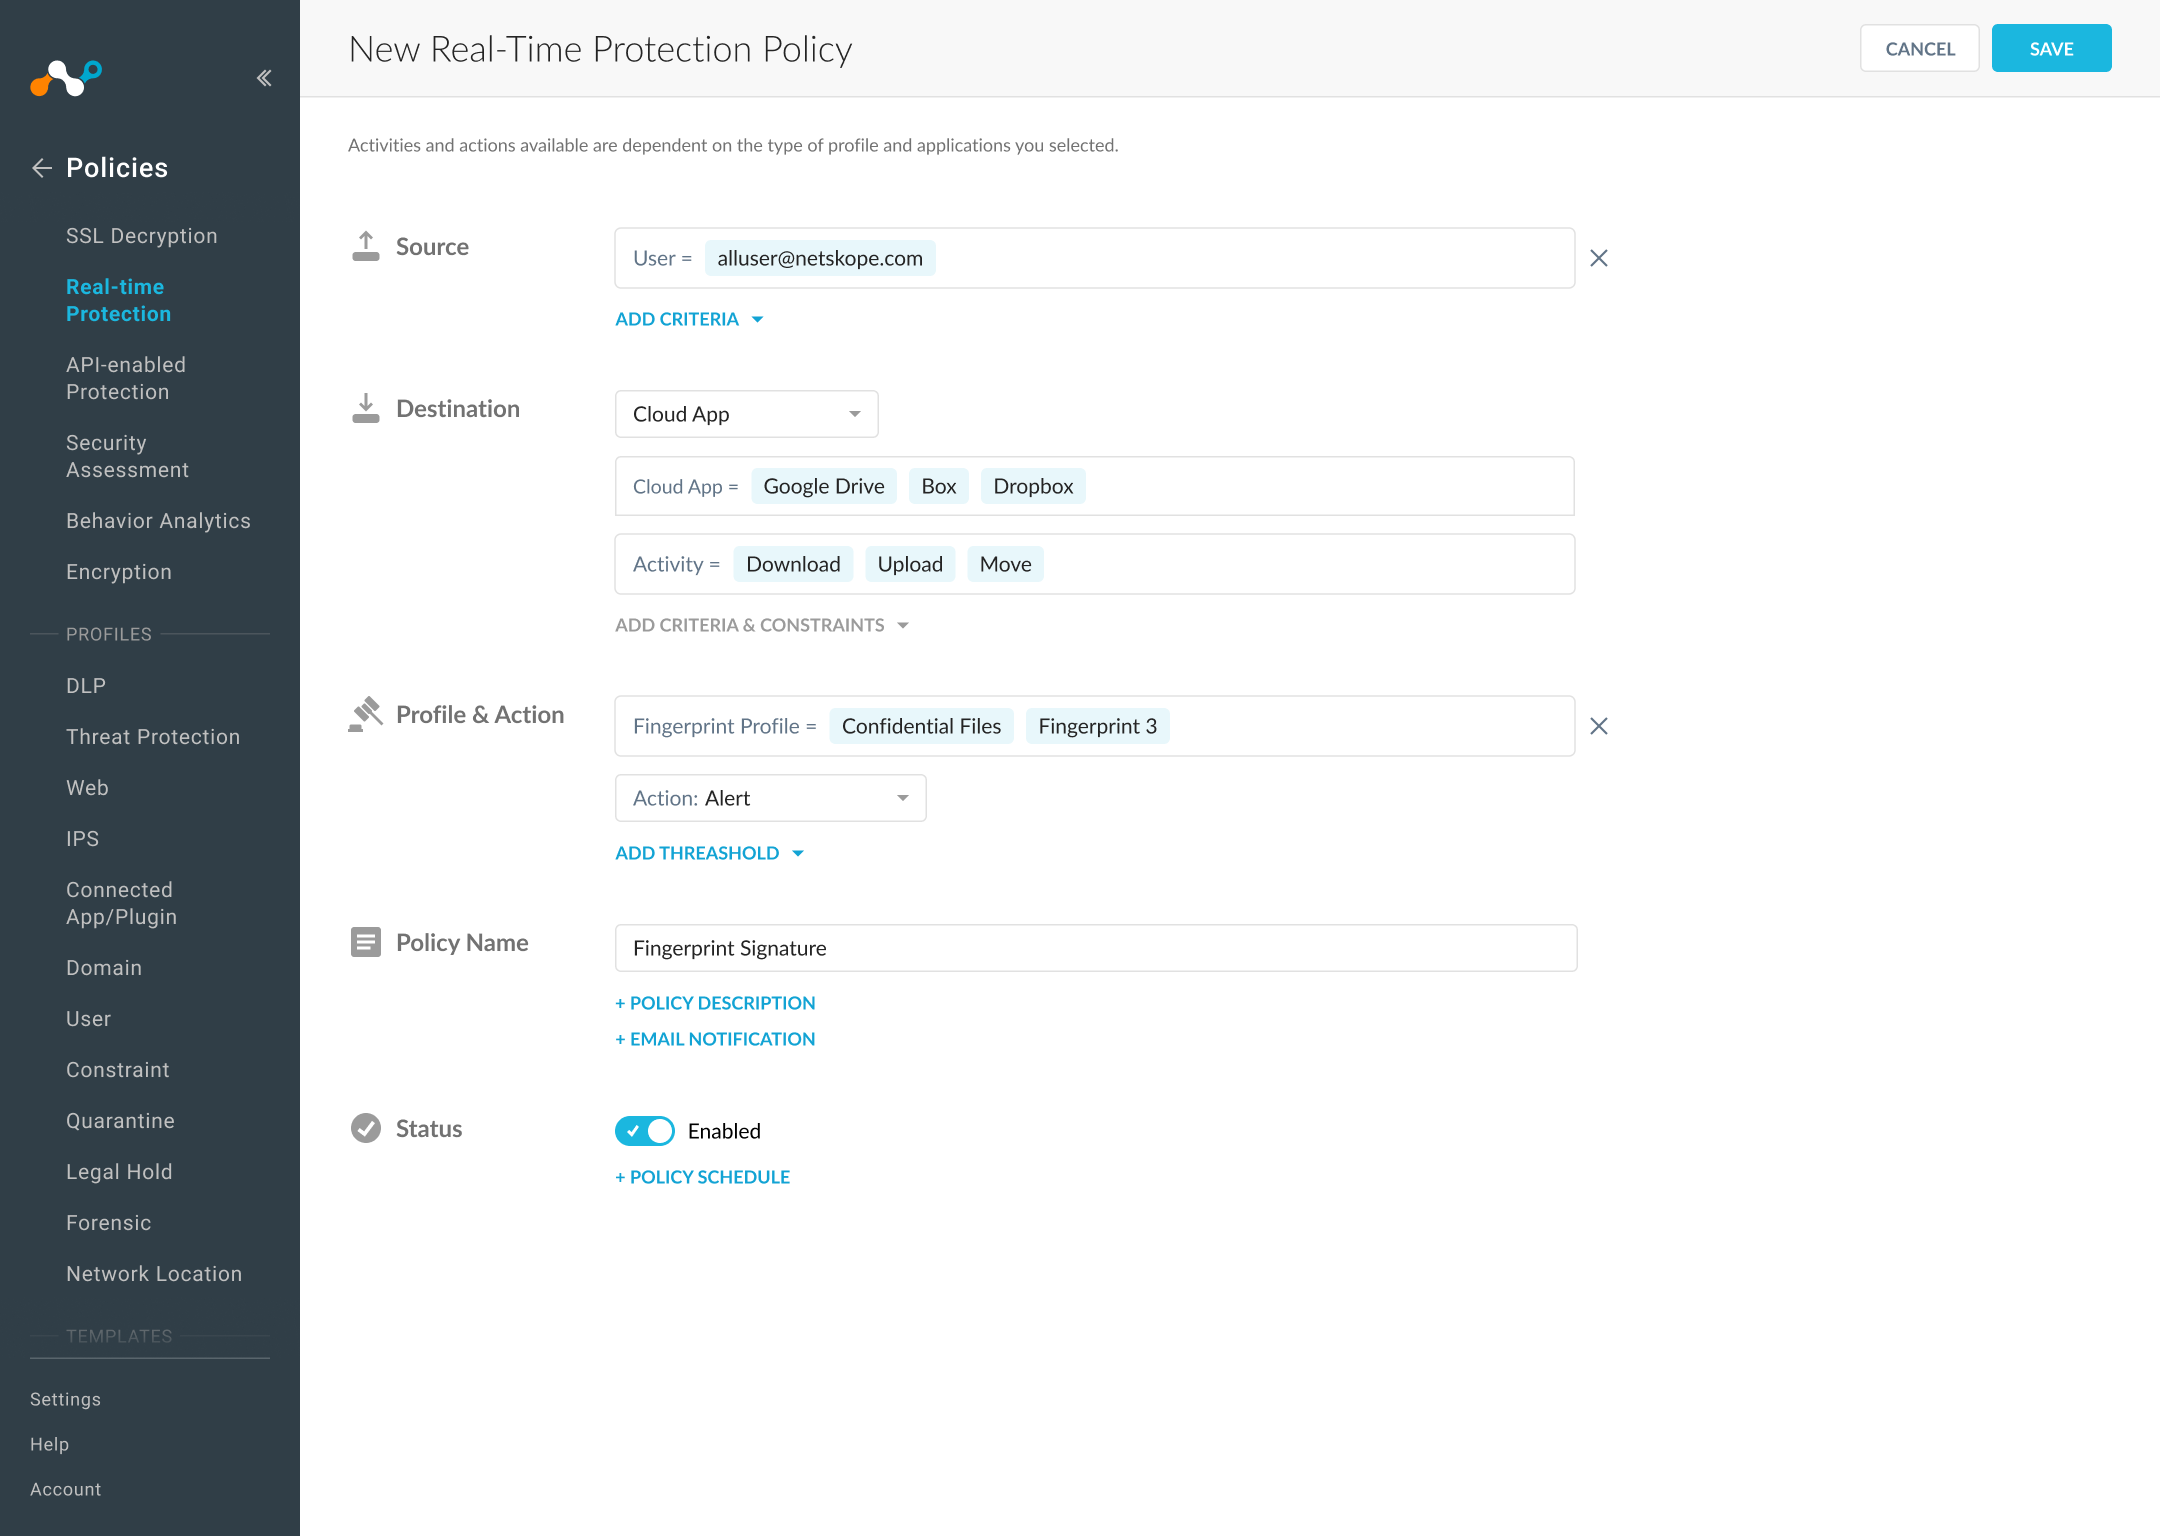Viewport: 2160px width, 1536px height.
Task: Save the new policy
Action: pyautogui.click(x=2051, y=48)
